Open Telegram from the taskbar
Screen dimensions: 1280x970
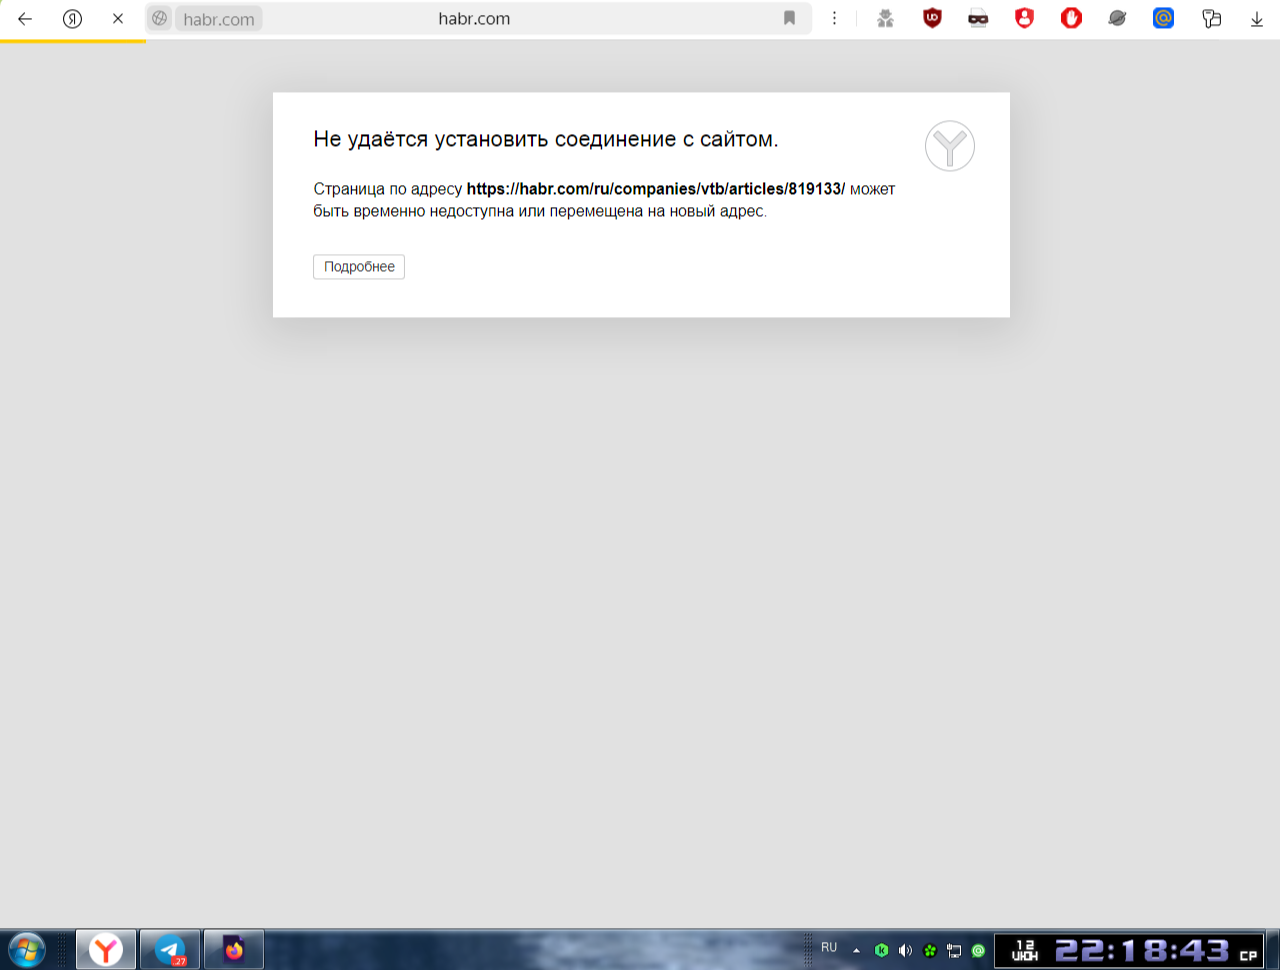(170, 949)
